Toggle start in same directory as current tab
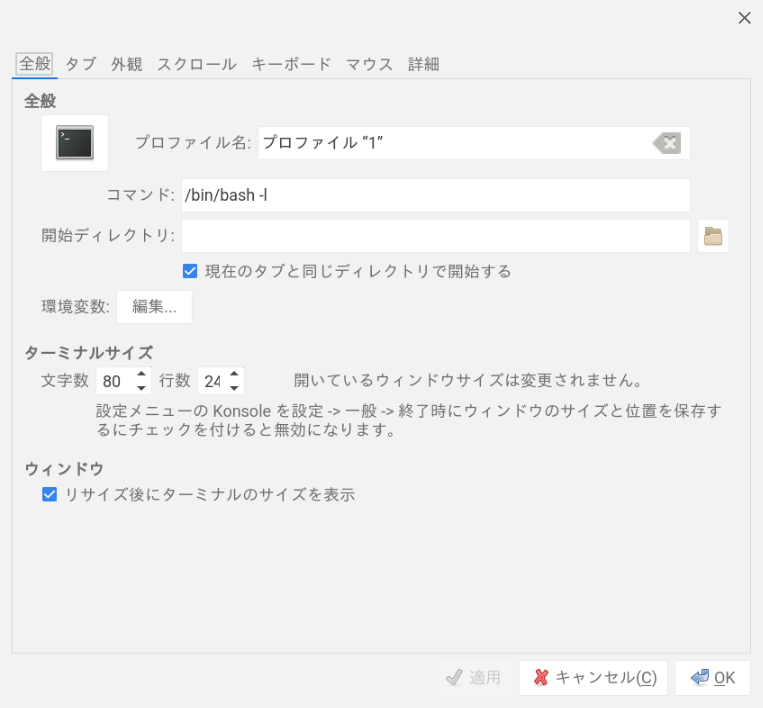The height and width of the screenshot is (708, 763). click(190, 271)
